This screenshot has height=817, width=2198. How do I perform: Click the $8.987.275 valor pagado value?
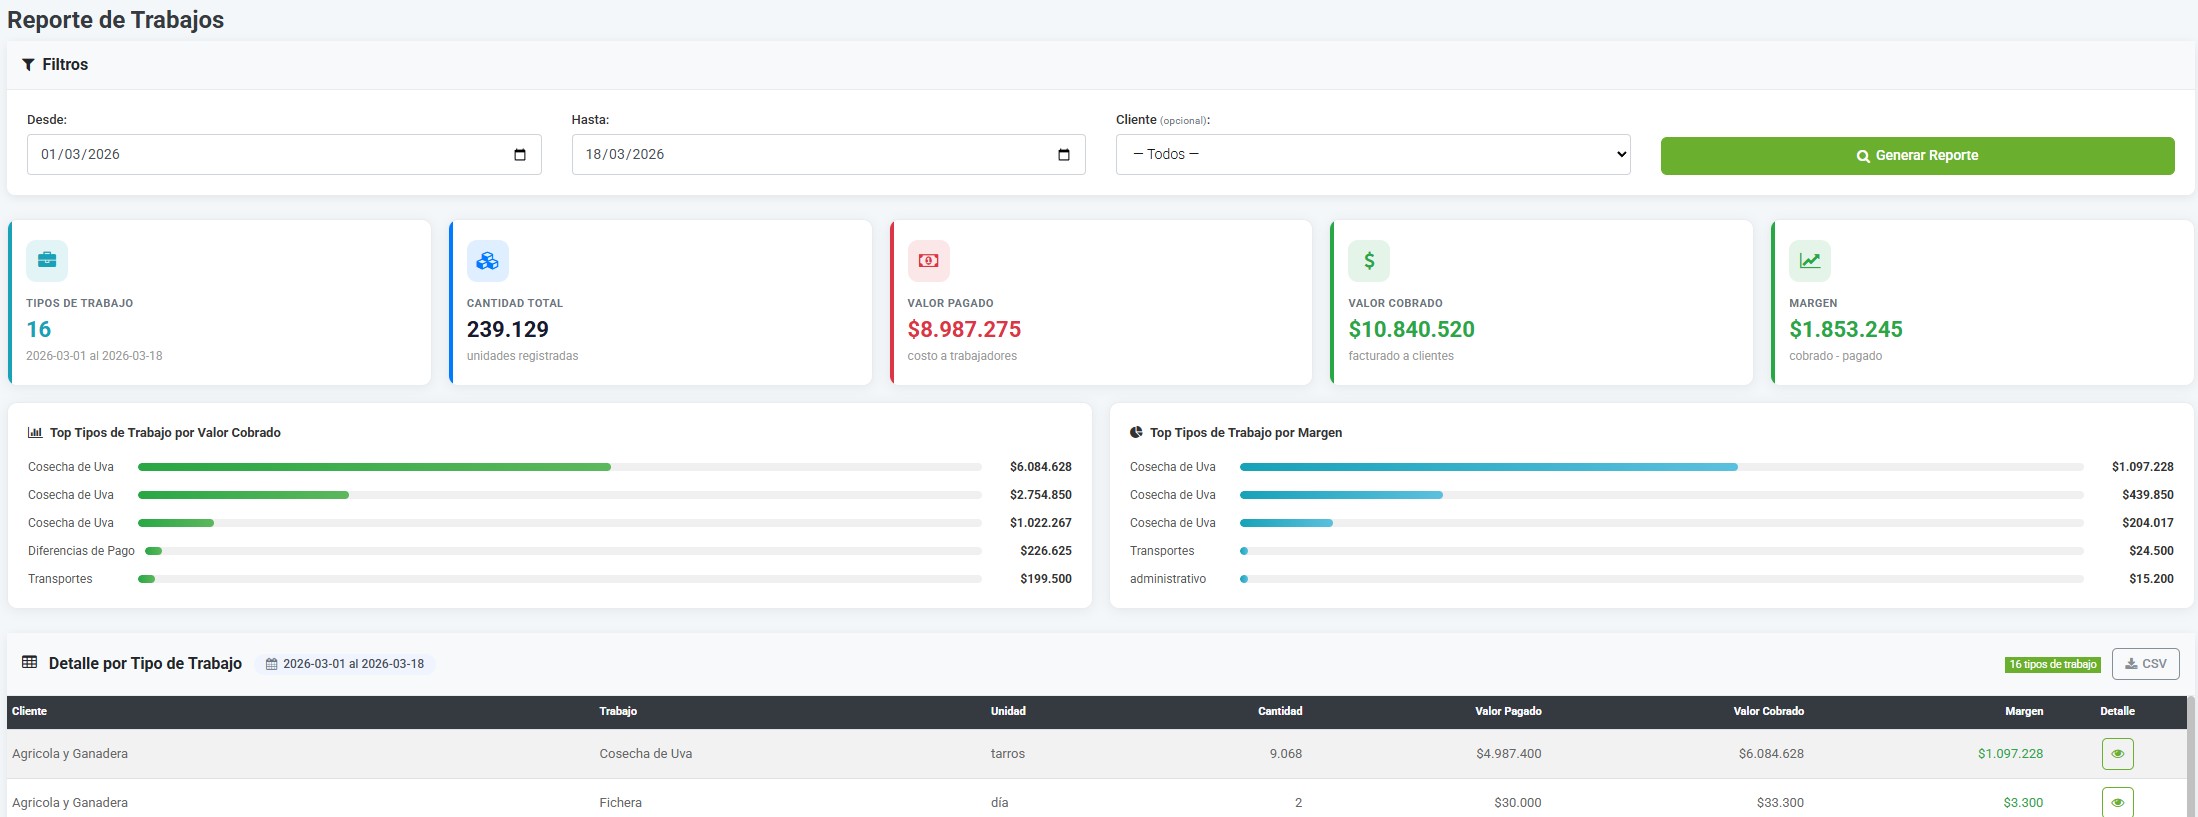coord(964,329)
